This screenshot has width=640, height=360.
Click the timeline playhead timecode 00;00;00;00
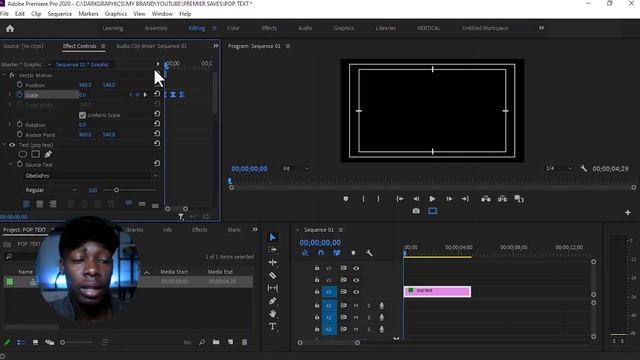[320, 242]
